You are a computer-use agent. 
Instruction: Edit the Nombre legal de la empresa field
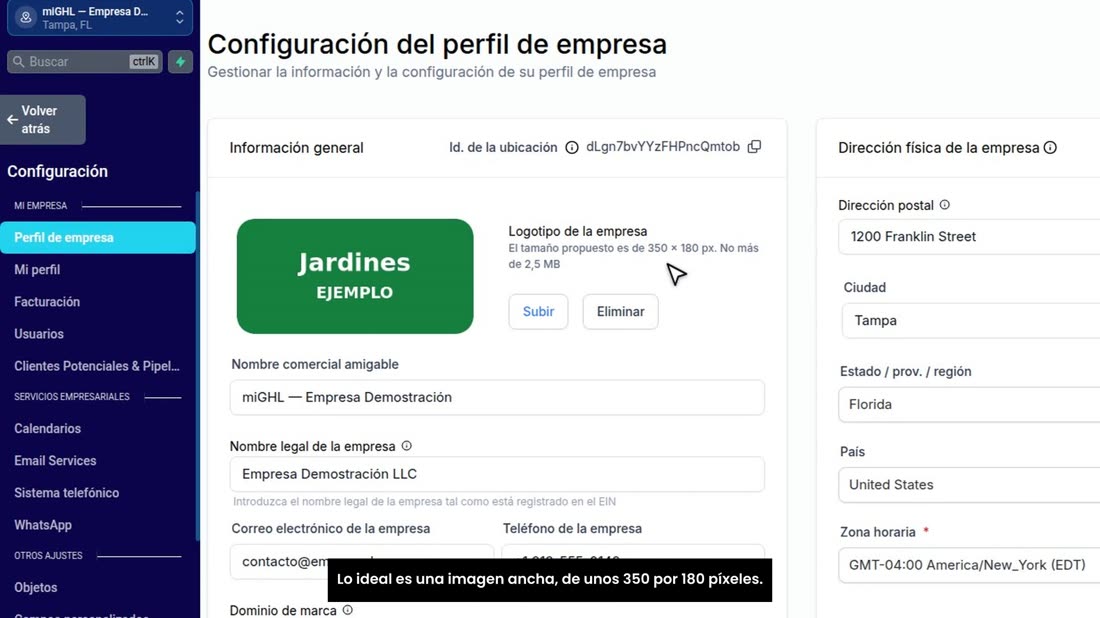click(x=497, y=474)
